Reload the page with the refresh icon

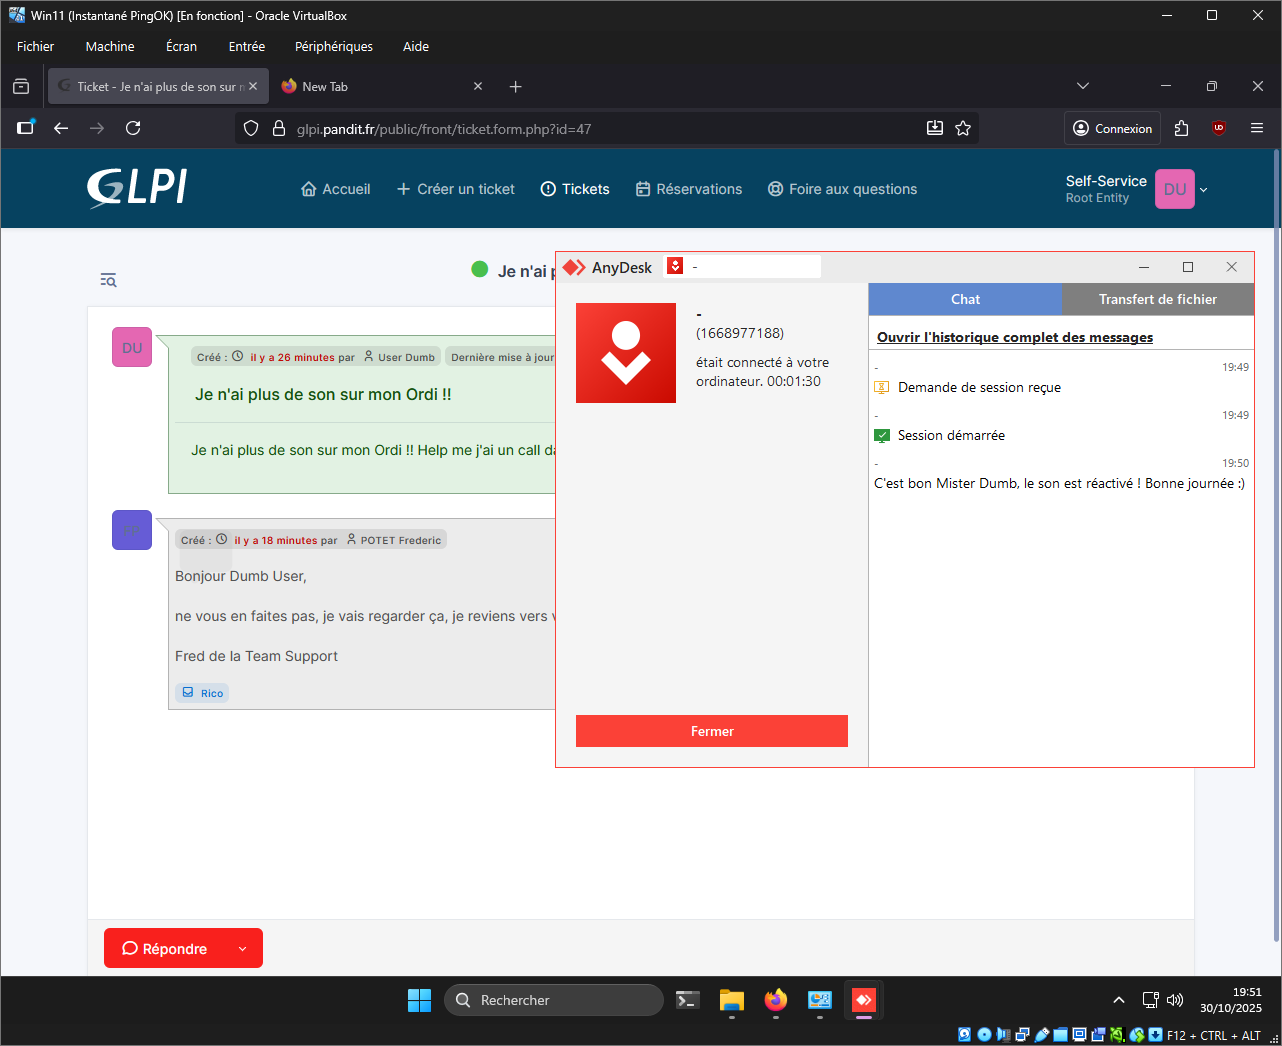[133, 128]
